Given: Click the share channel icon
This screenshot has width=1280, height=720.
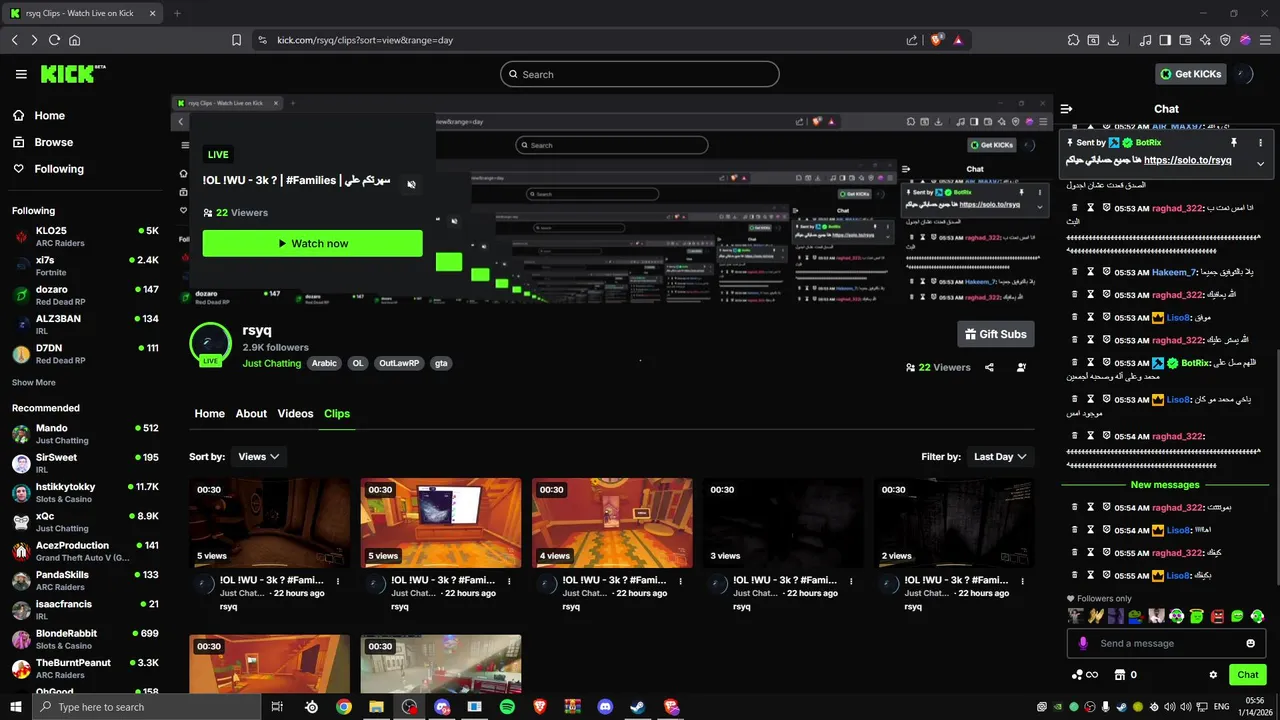Looking at the screenshot, I should click(x=989, y=367).
